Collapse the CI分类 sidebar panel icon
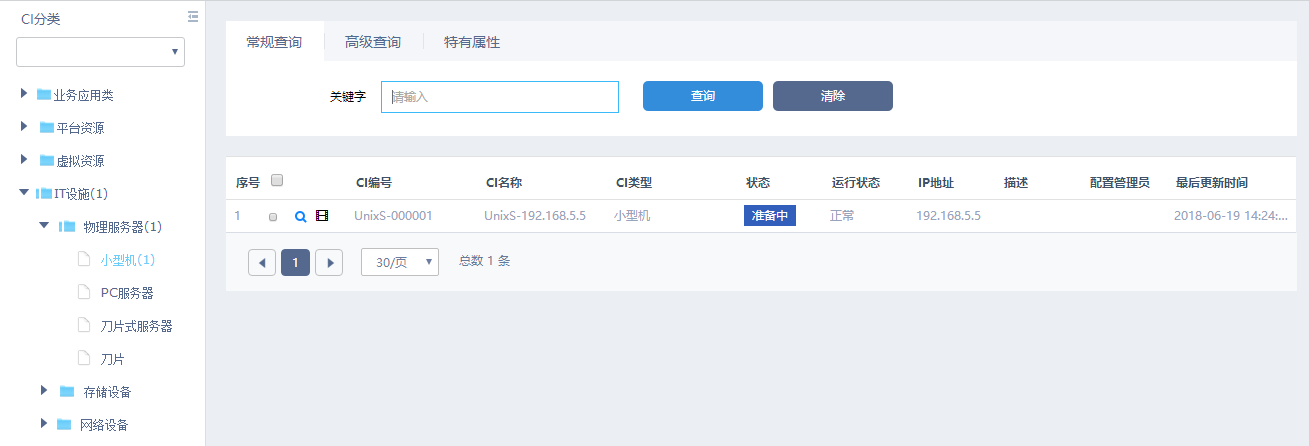The height and width of the screenshot is (446, 1309). pos(193,17)
